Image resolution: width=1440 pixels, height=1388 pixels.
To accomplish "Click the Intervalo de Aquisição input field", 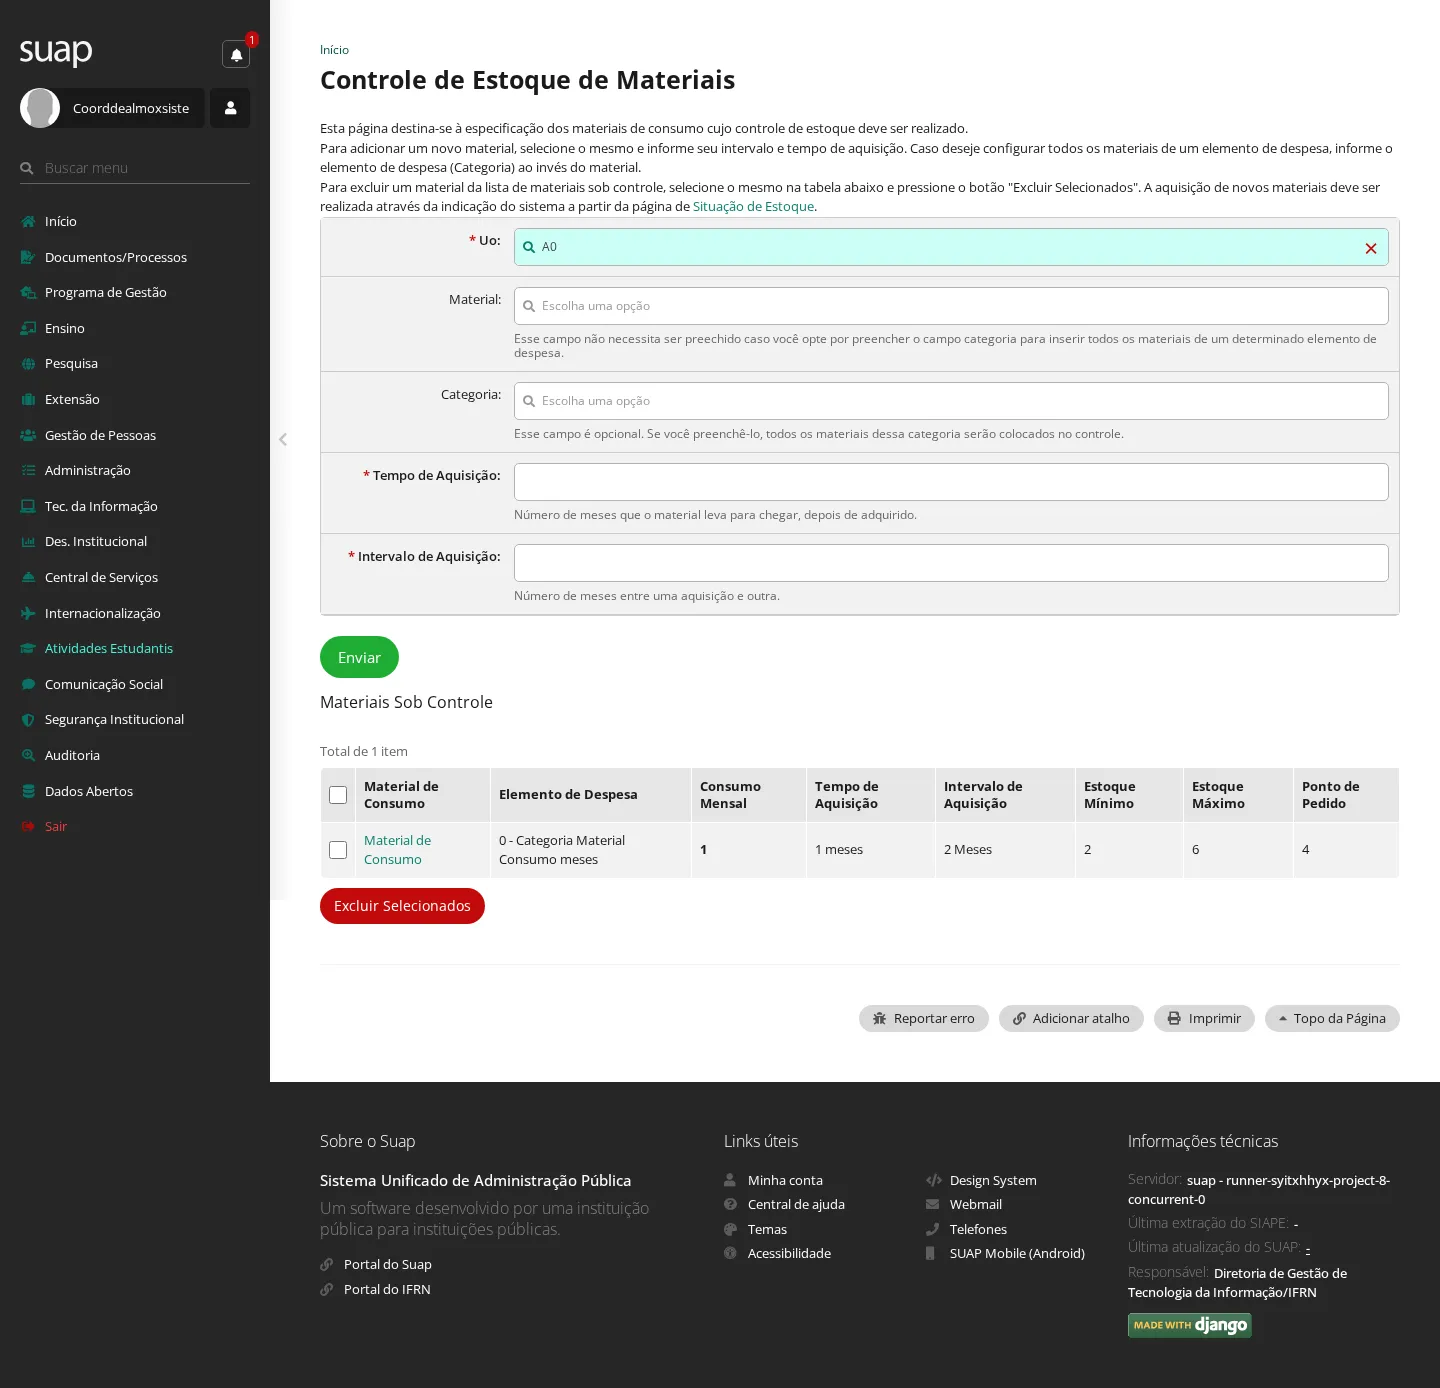I will pos(951,563).
